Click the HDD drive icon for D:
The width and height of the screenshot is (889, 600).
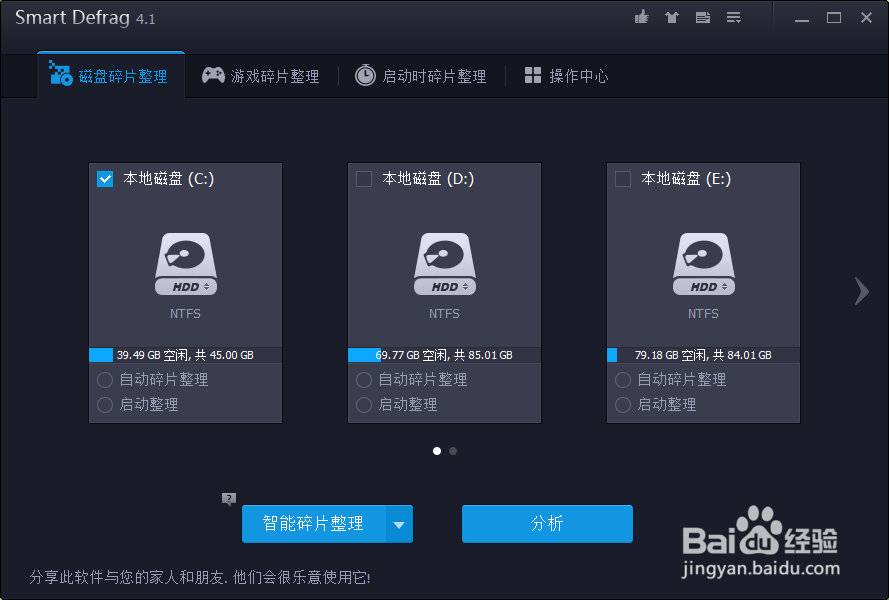[x=445, y=264]
